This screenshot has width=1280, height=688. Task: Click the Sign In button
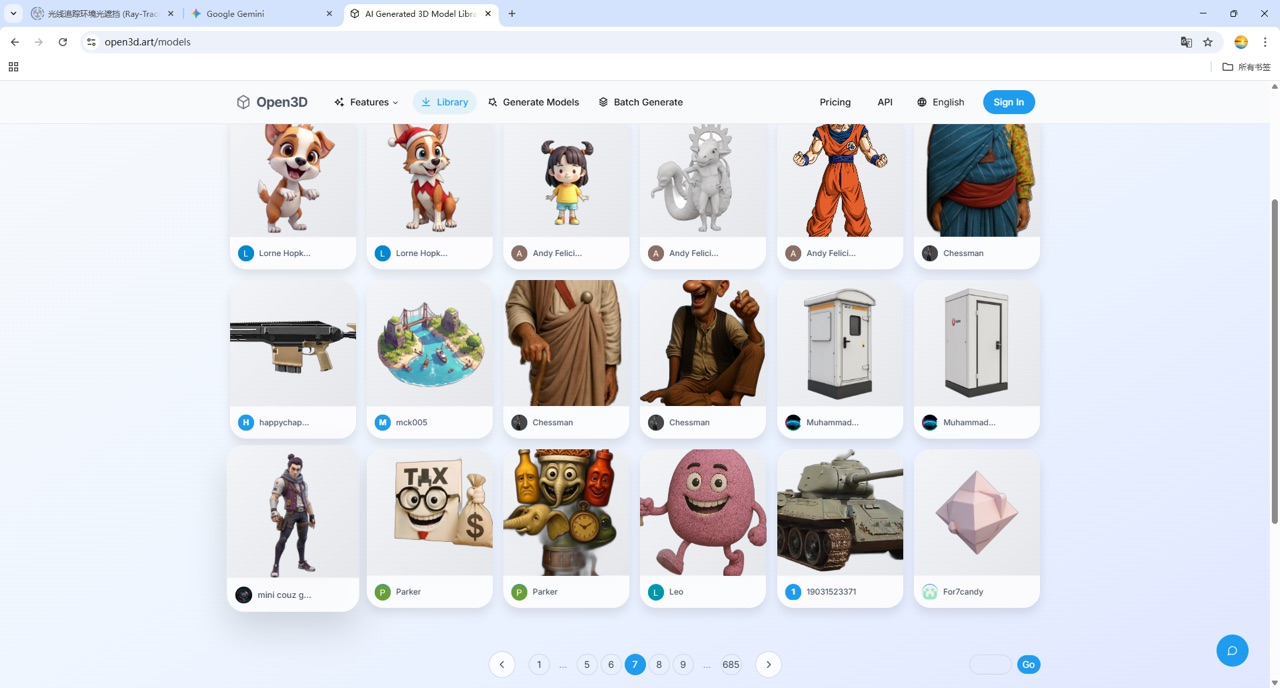pyautogui.click(x=1008, y=102)
